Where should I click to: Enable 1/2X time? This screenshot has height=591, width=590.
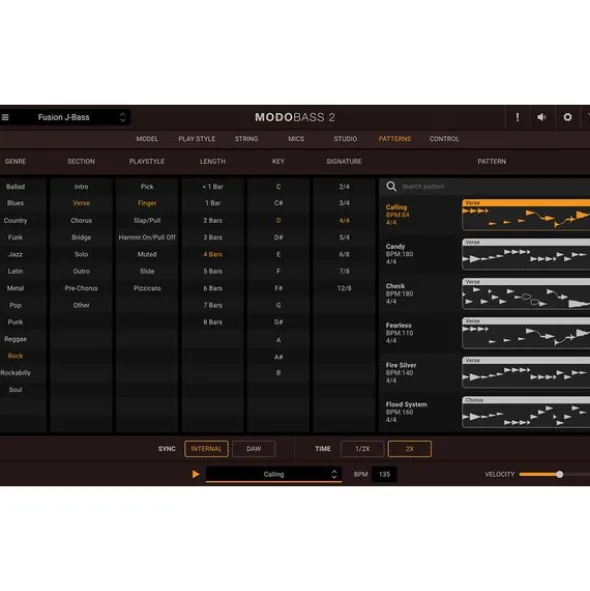point(362,449)
